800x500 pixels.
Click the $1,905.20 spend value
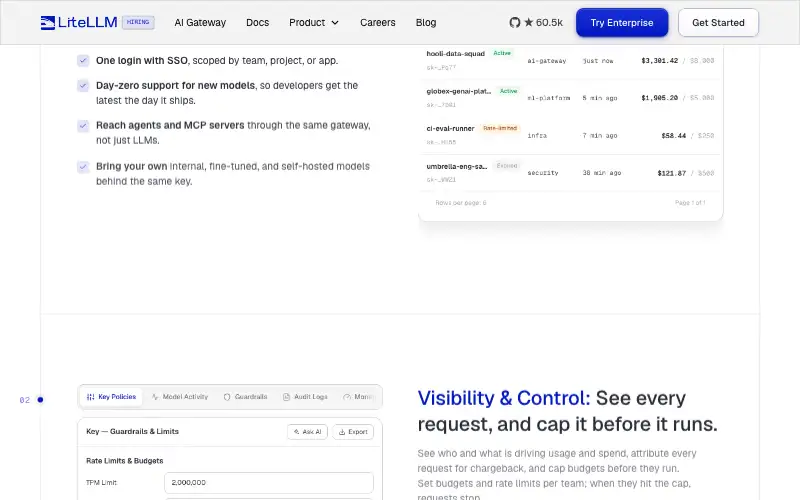[x=660, y=98]
